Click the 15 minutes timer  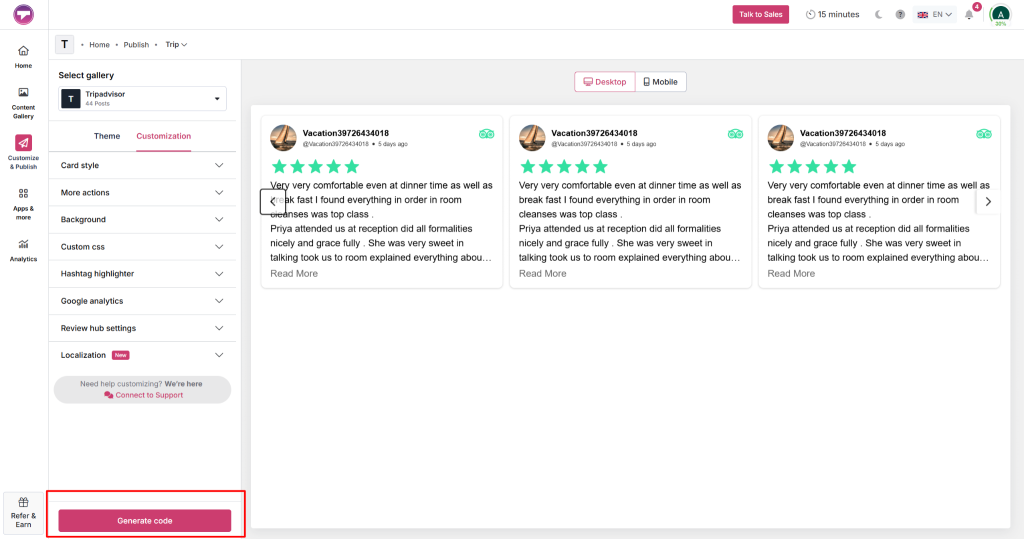833,14
